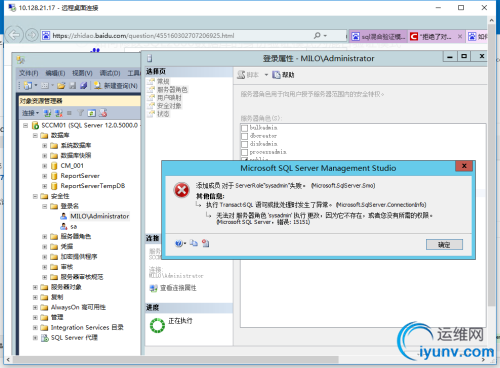Expand the ReportServerTempDB node

pyautogui.click(x=44, y=186)
